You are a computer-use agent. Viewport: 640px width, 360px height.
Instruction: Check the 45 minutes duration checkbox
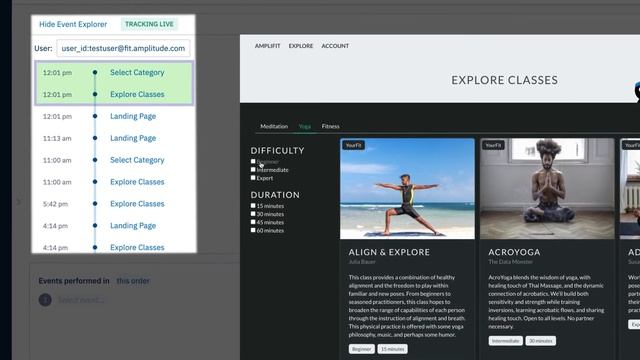click(x=253, y=222)
